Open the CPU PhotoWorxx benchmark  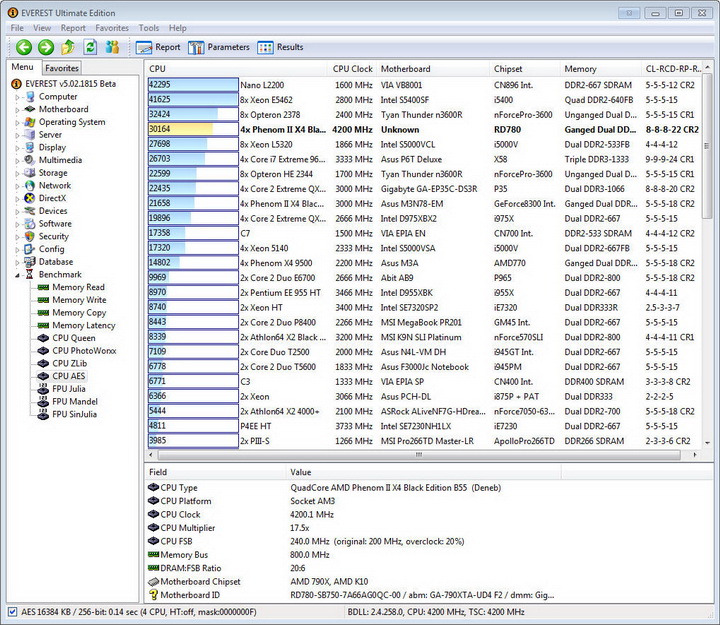click(x=84, y=351)
